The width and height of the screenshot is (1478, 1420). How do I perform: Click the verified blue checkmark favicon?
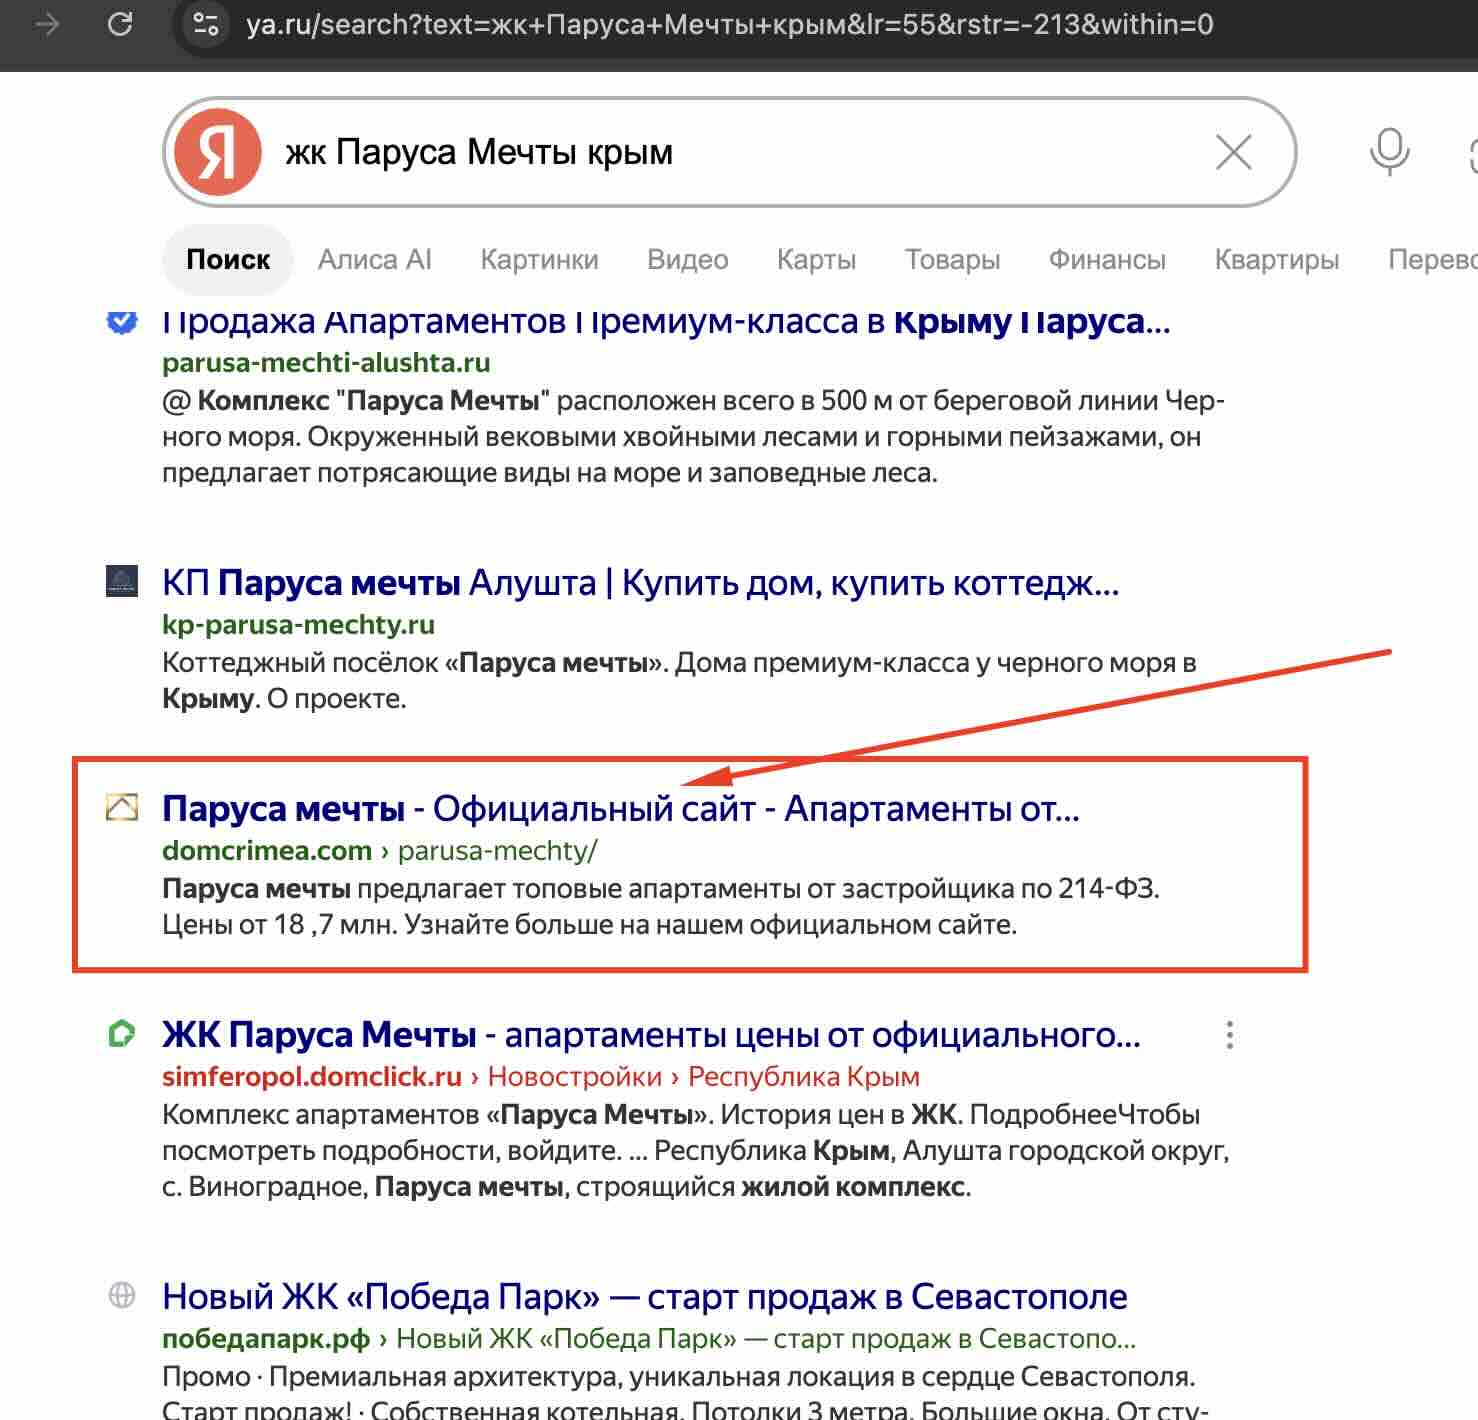(x=122, y=322)
